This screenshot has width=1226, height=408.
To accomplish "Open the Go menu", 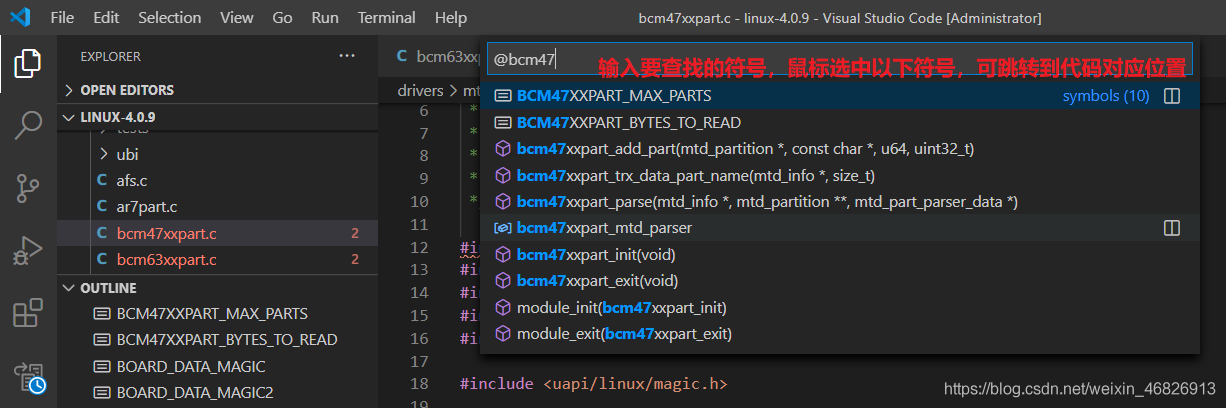I will click(x=282, y=18).
